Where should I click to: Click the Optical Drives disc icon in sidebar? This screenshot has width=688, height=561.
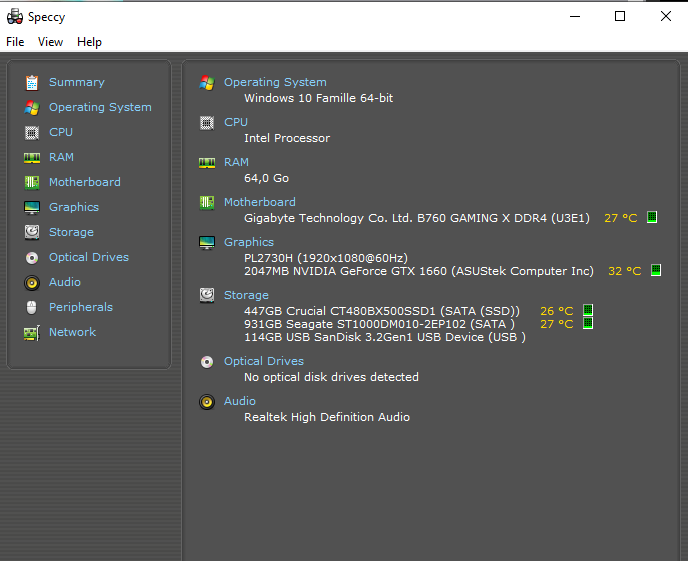(x=32, y=257)
